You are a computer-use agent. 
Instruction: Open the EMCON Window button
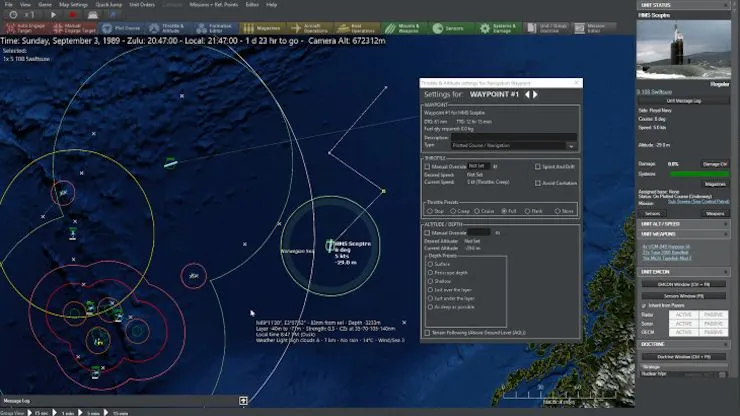[683, 284]
